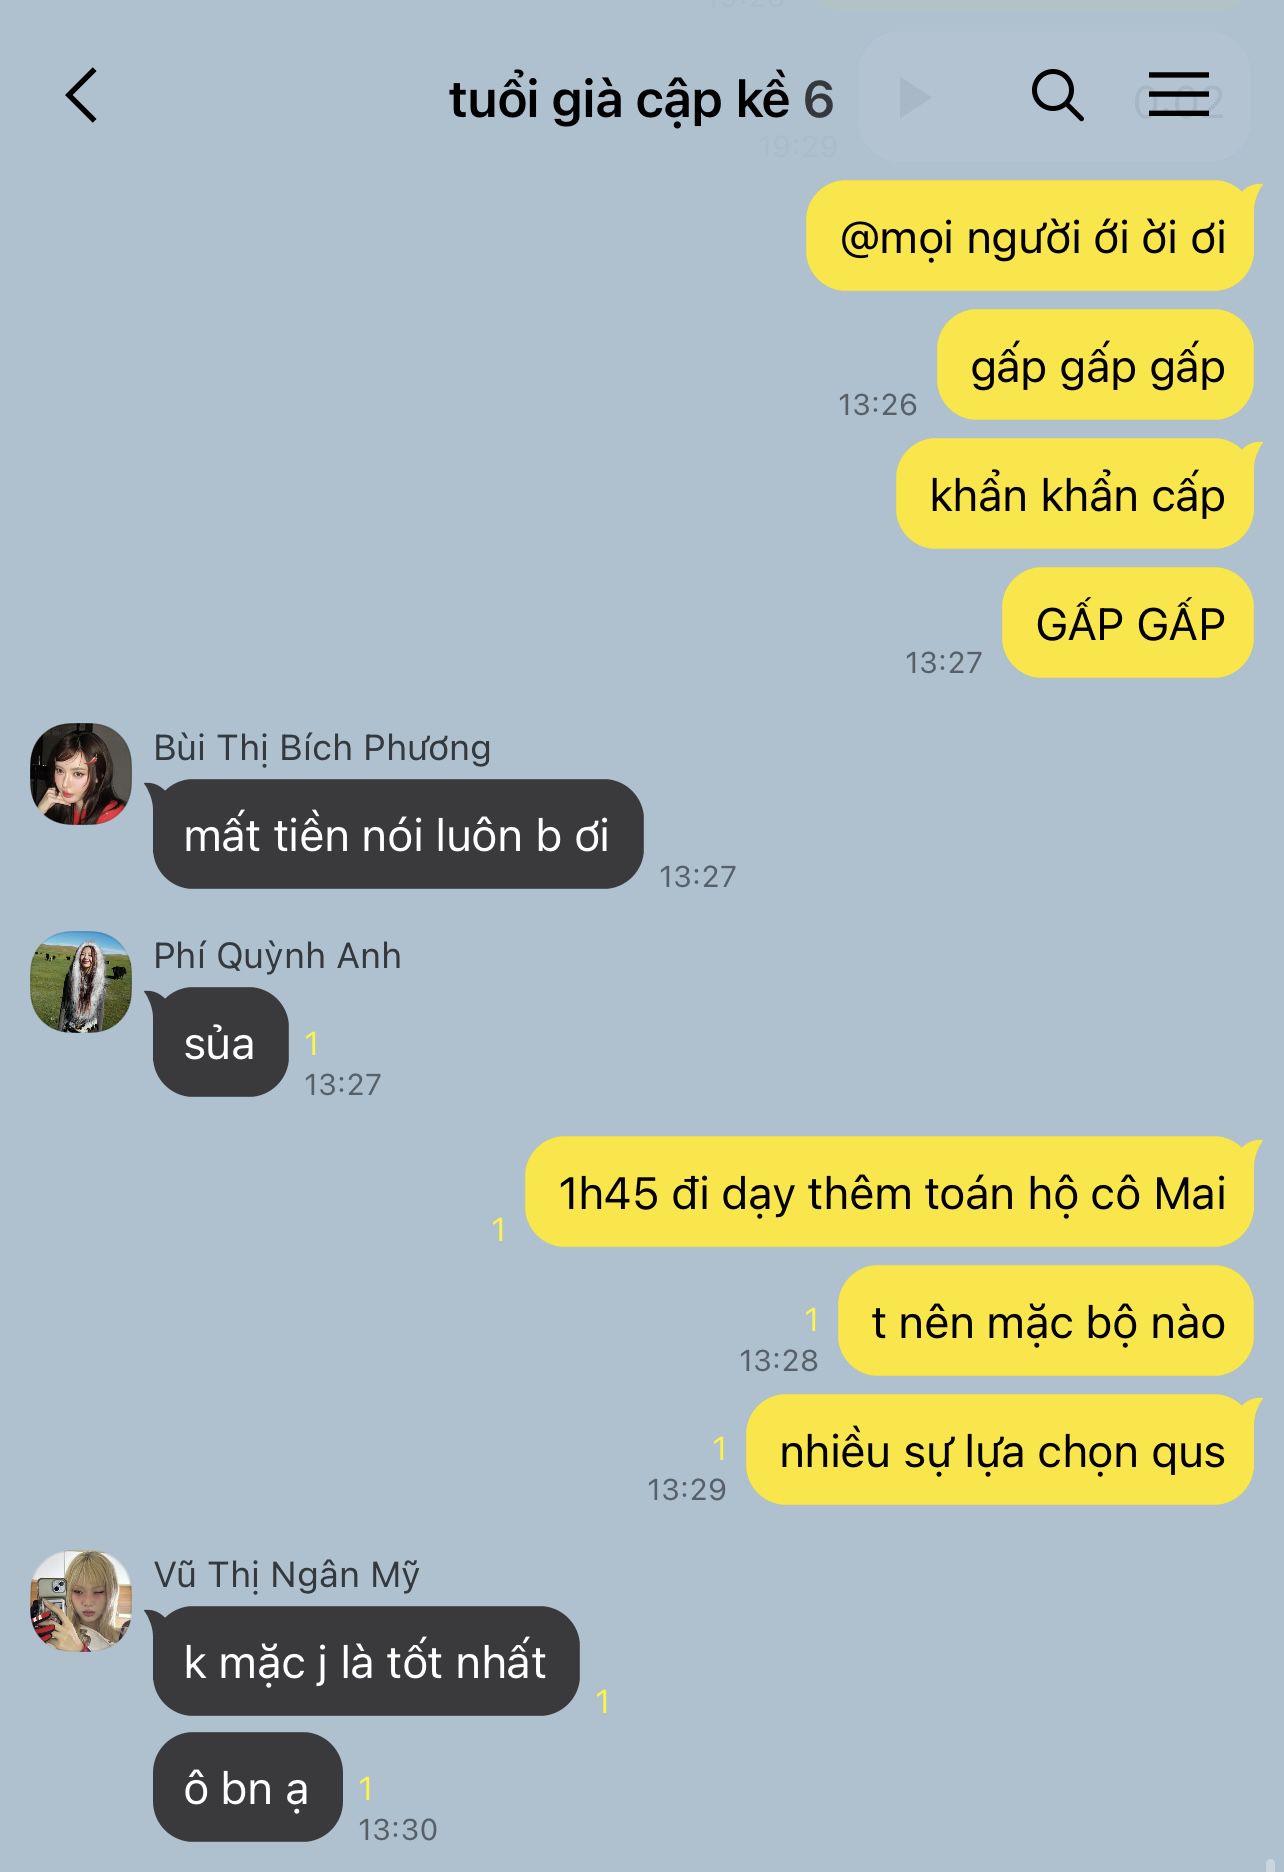Tap sender name Bùi Thị Bích Phương
Image resolution: width=1284 pixels, height=1872 pixels.
[x=322, y=748]
